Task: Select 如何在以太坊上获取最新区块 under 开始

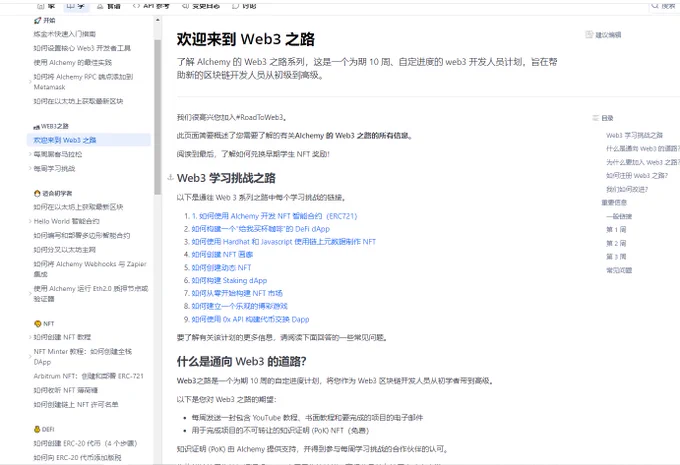Action: pyautogui.click(x=78, y=101)
